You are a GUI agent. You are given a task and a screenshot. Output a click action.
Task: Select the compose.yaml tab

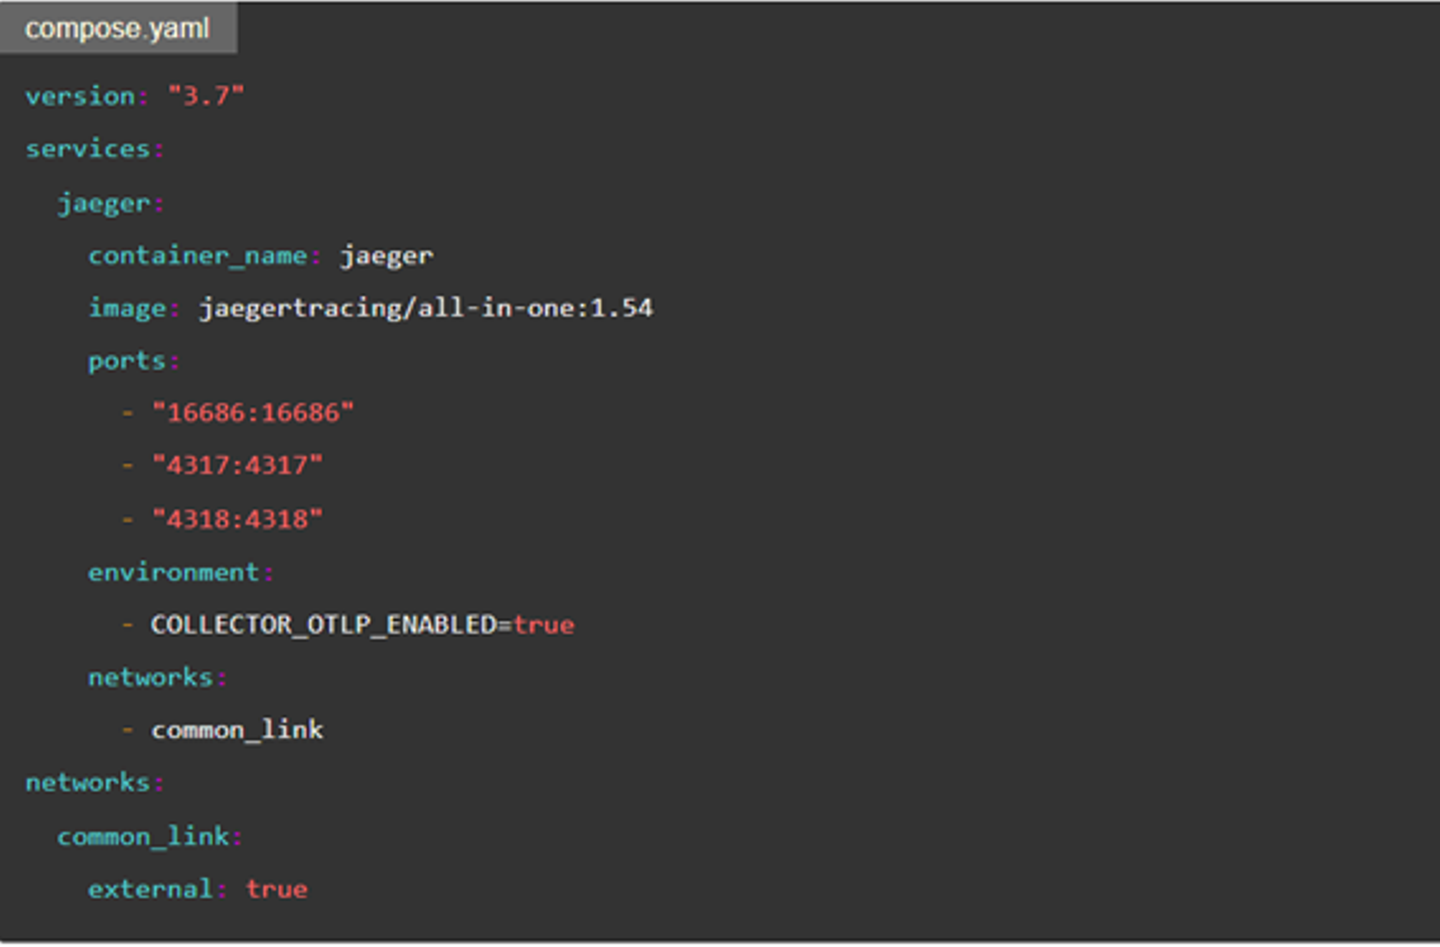pyautogui.click(x=117, y=28)
